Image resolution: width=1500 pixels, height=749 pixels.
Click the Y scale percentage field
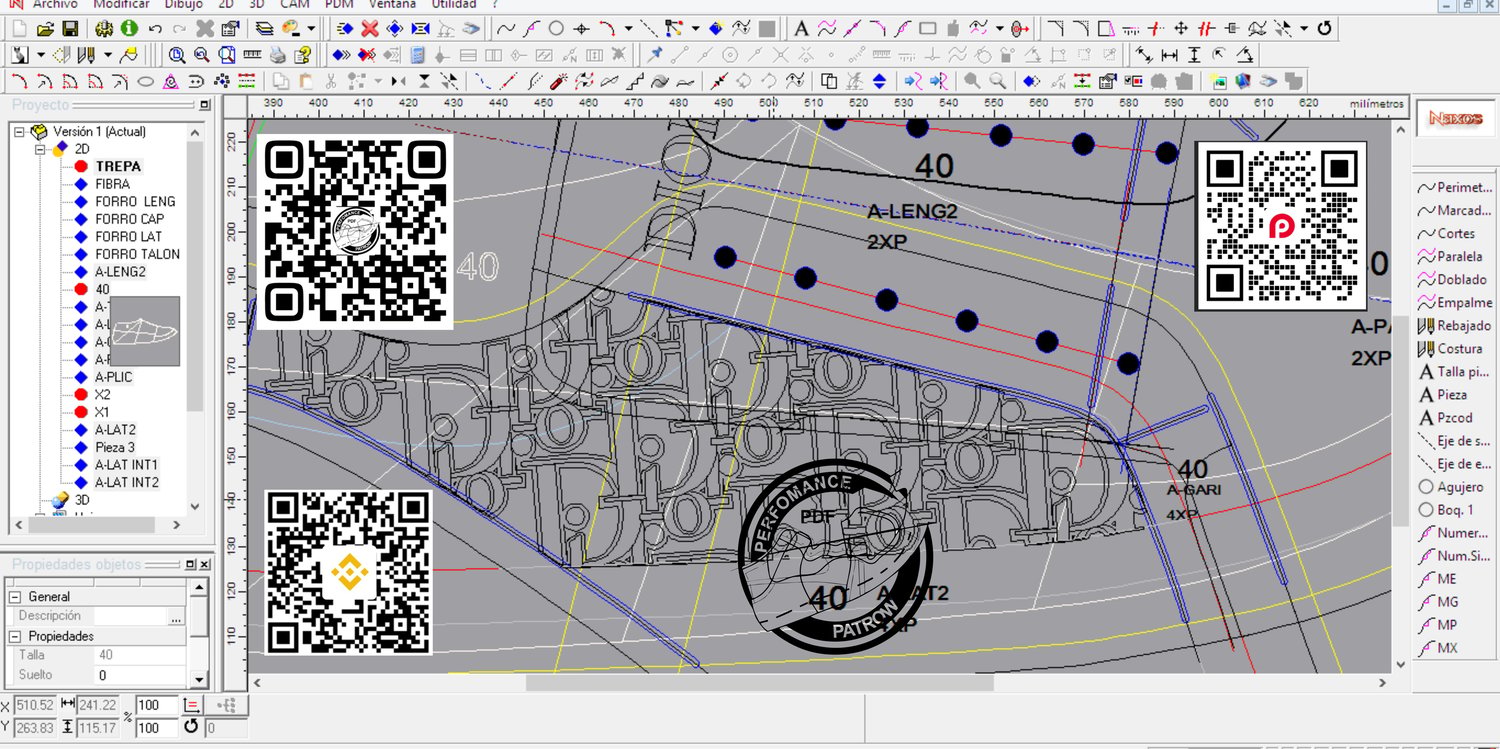click(156, 728)
